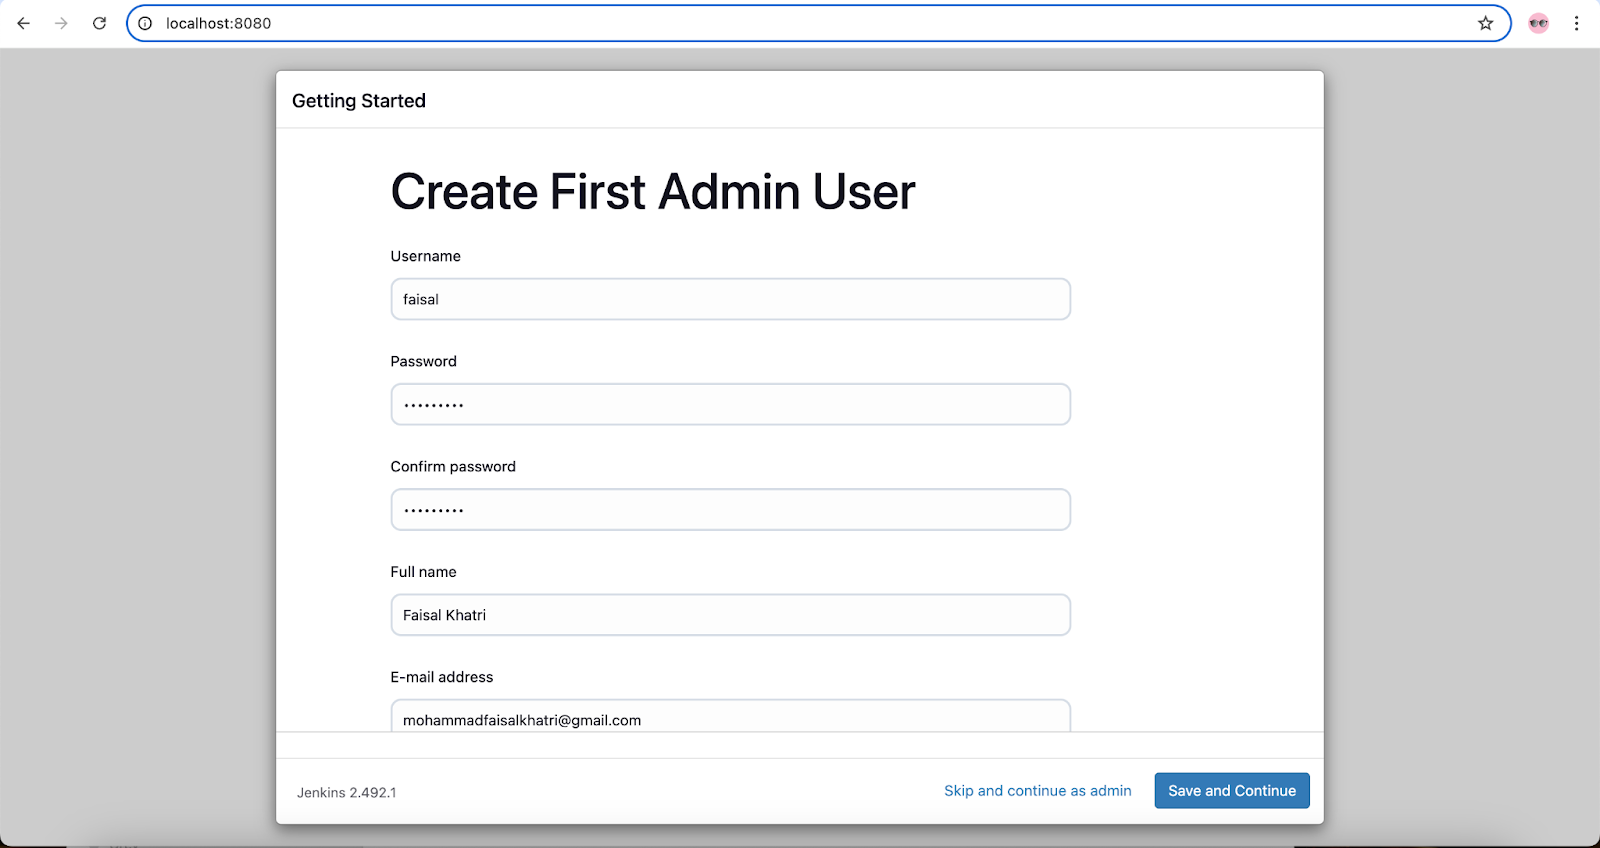This screenshot has height=848, width=1600.
Task: Go back using browser back arrow
Action: point(23,23)
